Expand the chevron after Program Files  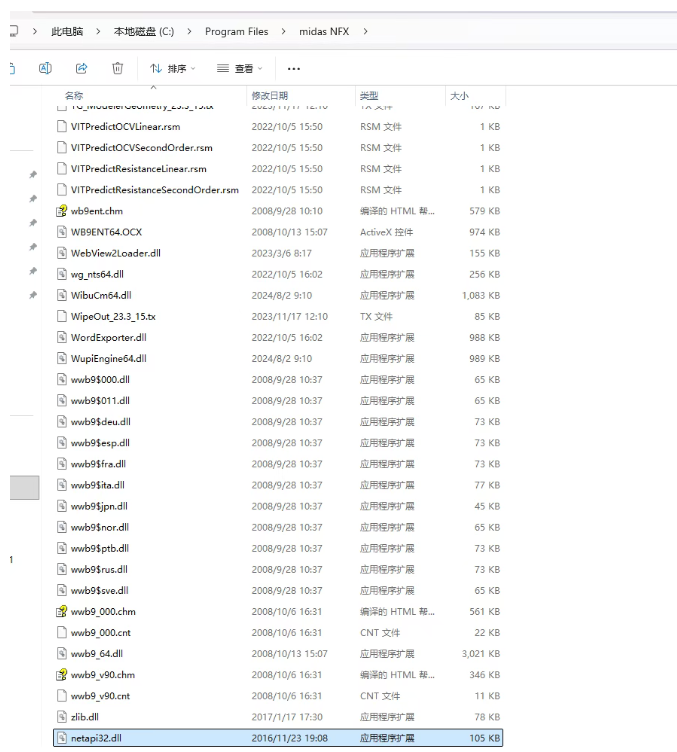[282, 32]
